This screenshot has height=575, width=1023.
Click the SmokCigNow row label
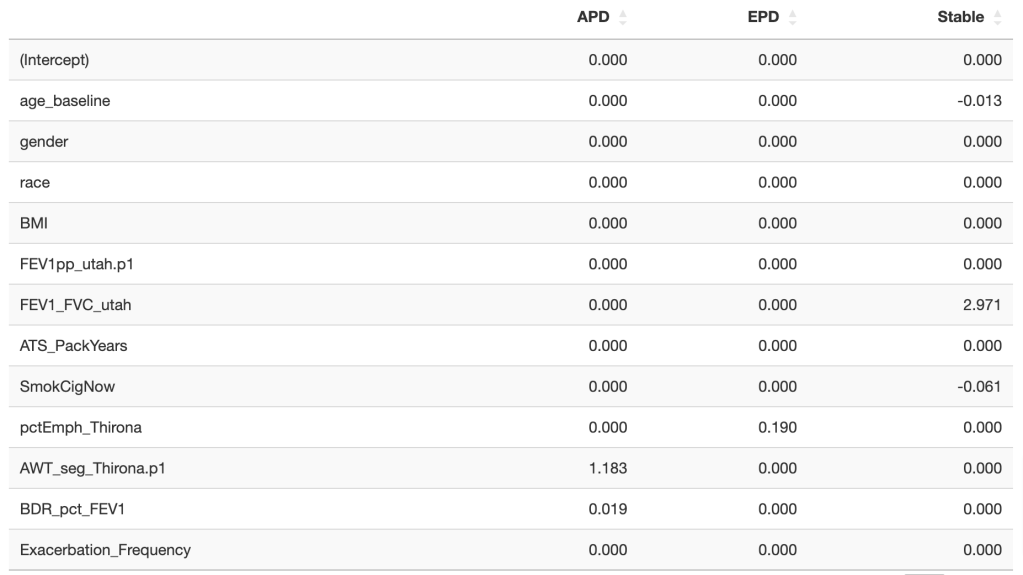67,386
